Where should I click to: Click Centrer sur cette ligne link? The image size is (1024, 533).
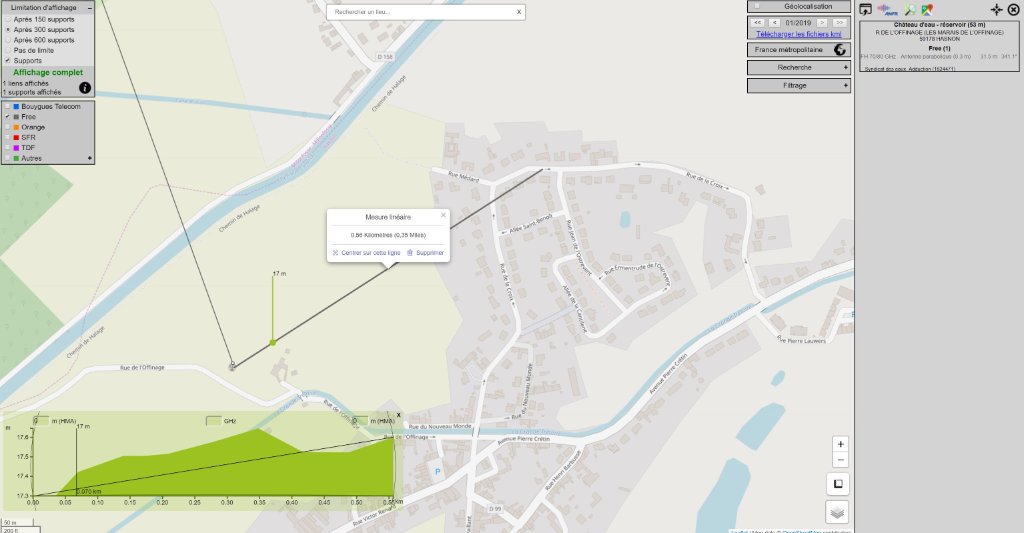click(366, 253)
